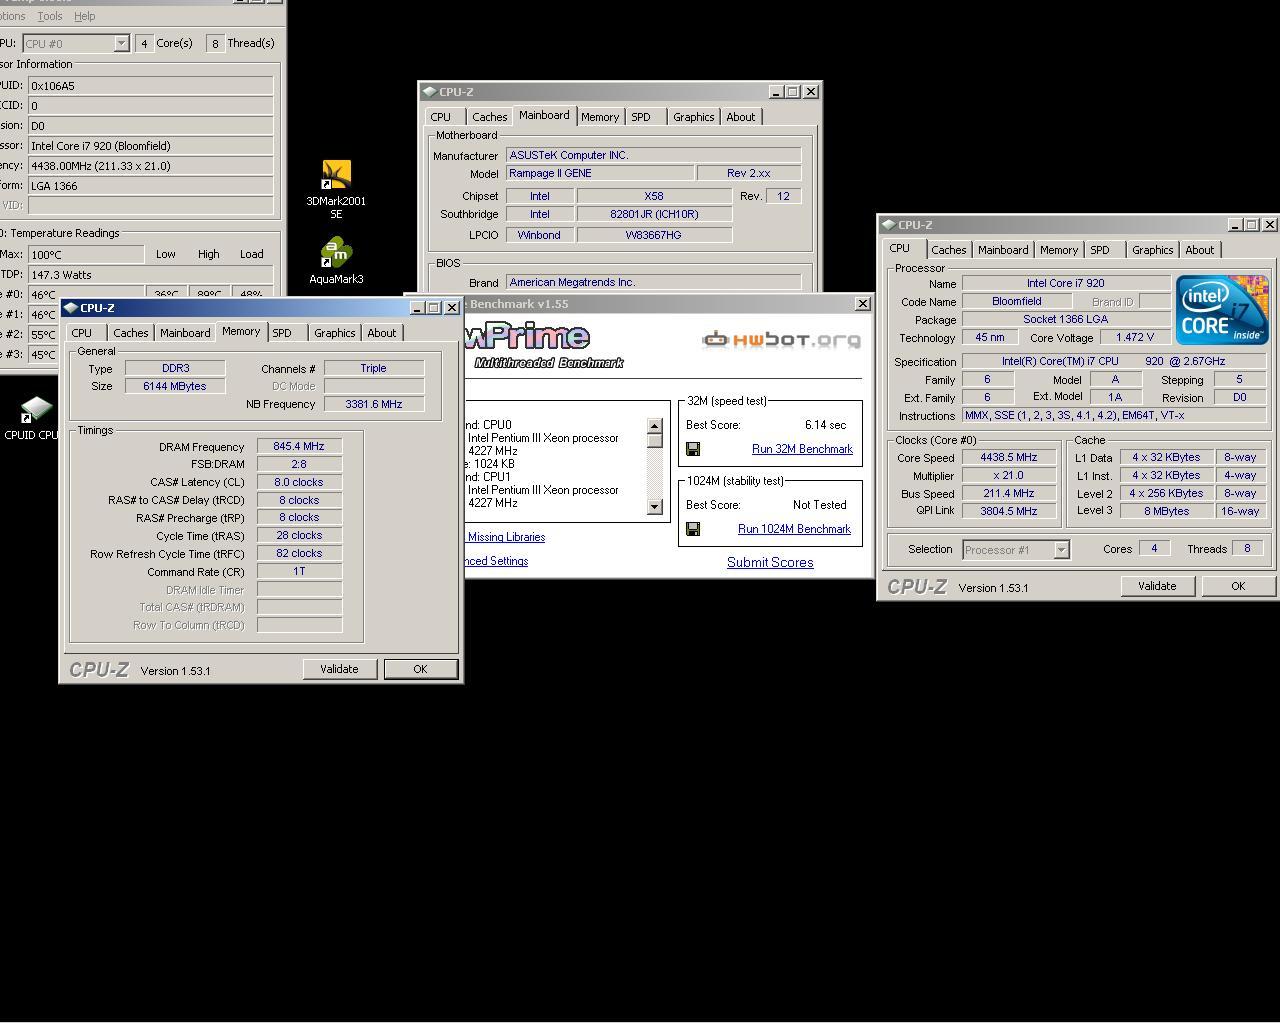Screen dimensions: 1280x1024
Task: Click OK in CPU tab CPU-Z window
Action: (1238, 586)
